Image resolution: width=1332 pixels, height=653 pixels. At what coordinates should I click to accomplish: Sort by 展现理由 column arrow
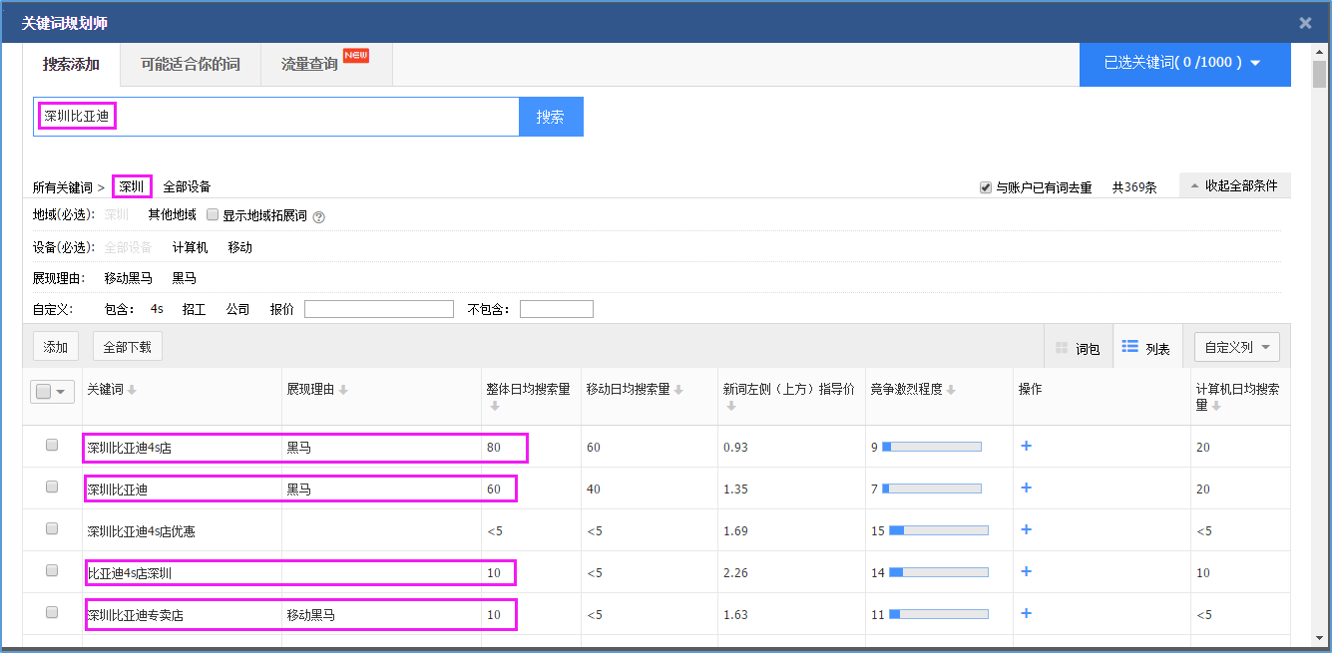click(x=343, y=390)
